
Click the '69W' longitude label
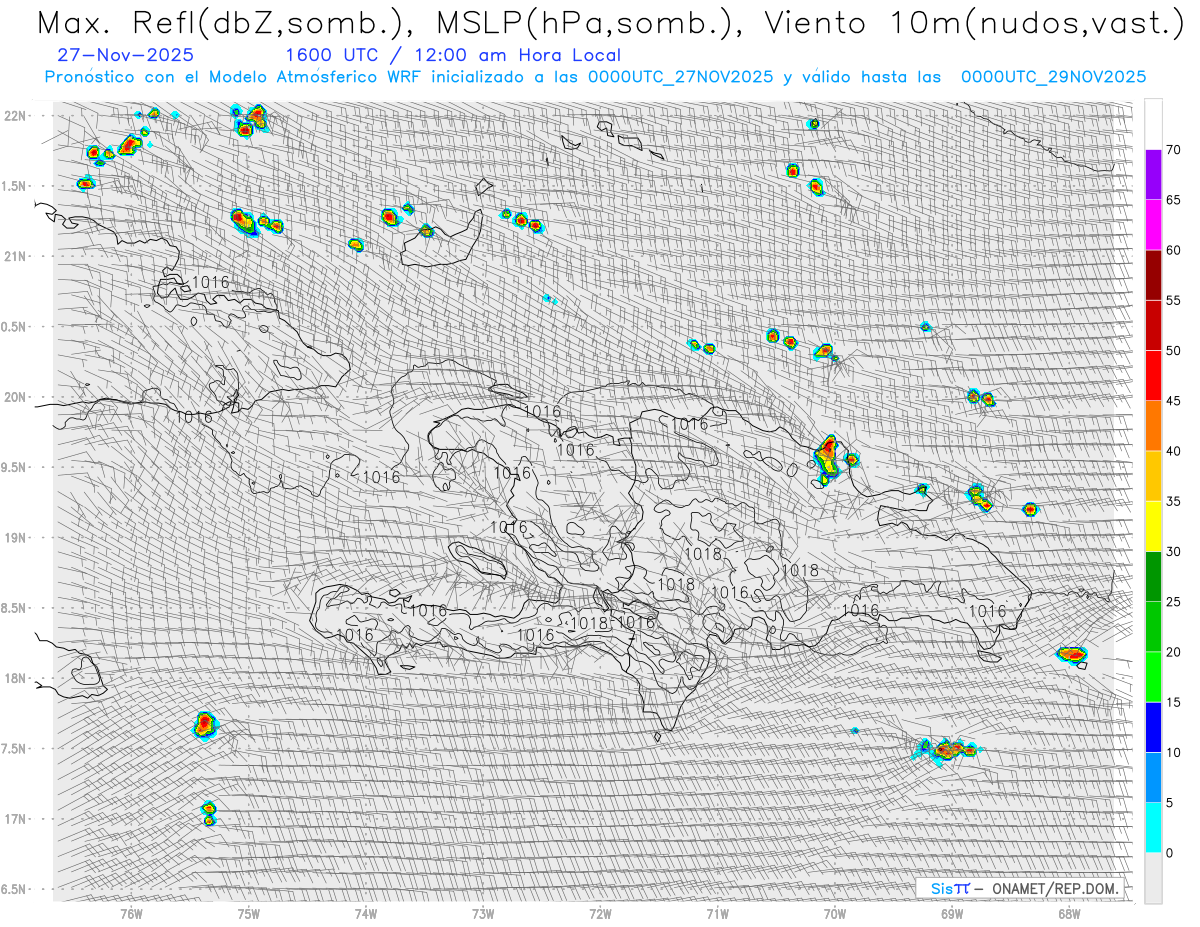pyautogui.click(x=952, y=914)
